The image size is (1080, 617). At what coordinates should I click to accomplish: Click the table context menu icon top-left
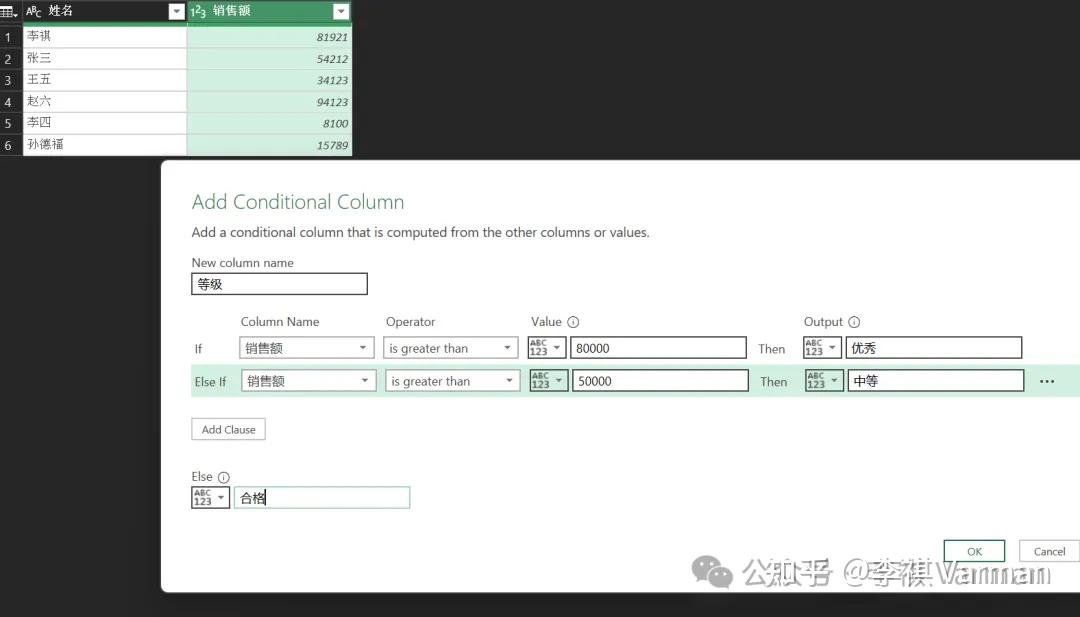pyautogui.click(x=9, y=10)
